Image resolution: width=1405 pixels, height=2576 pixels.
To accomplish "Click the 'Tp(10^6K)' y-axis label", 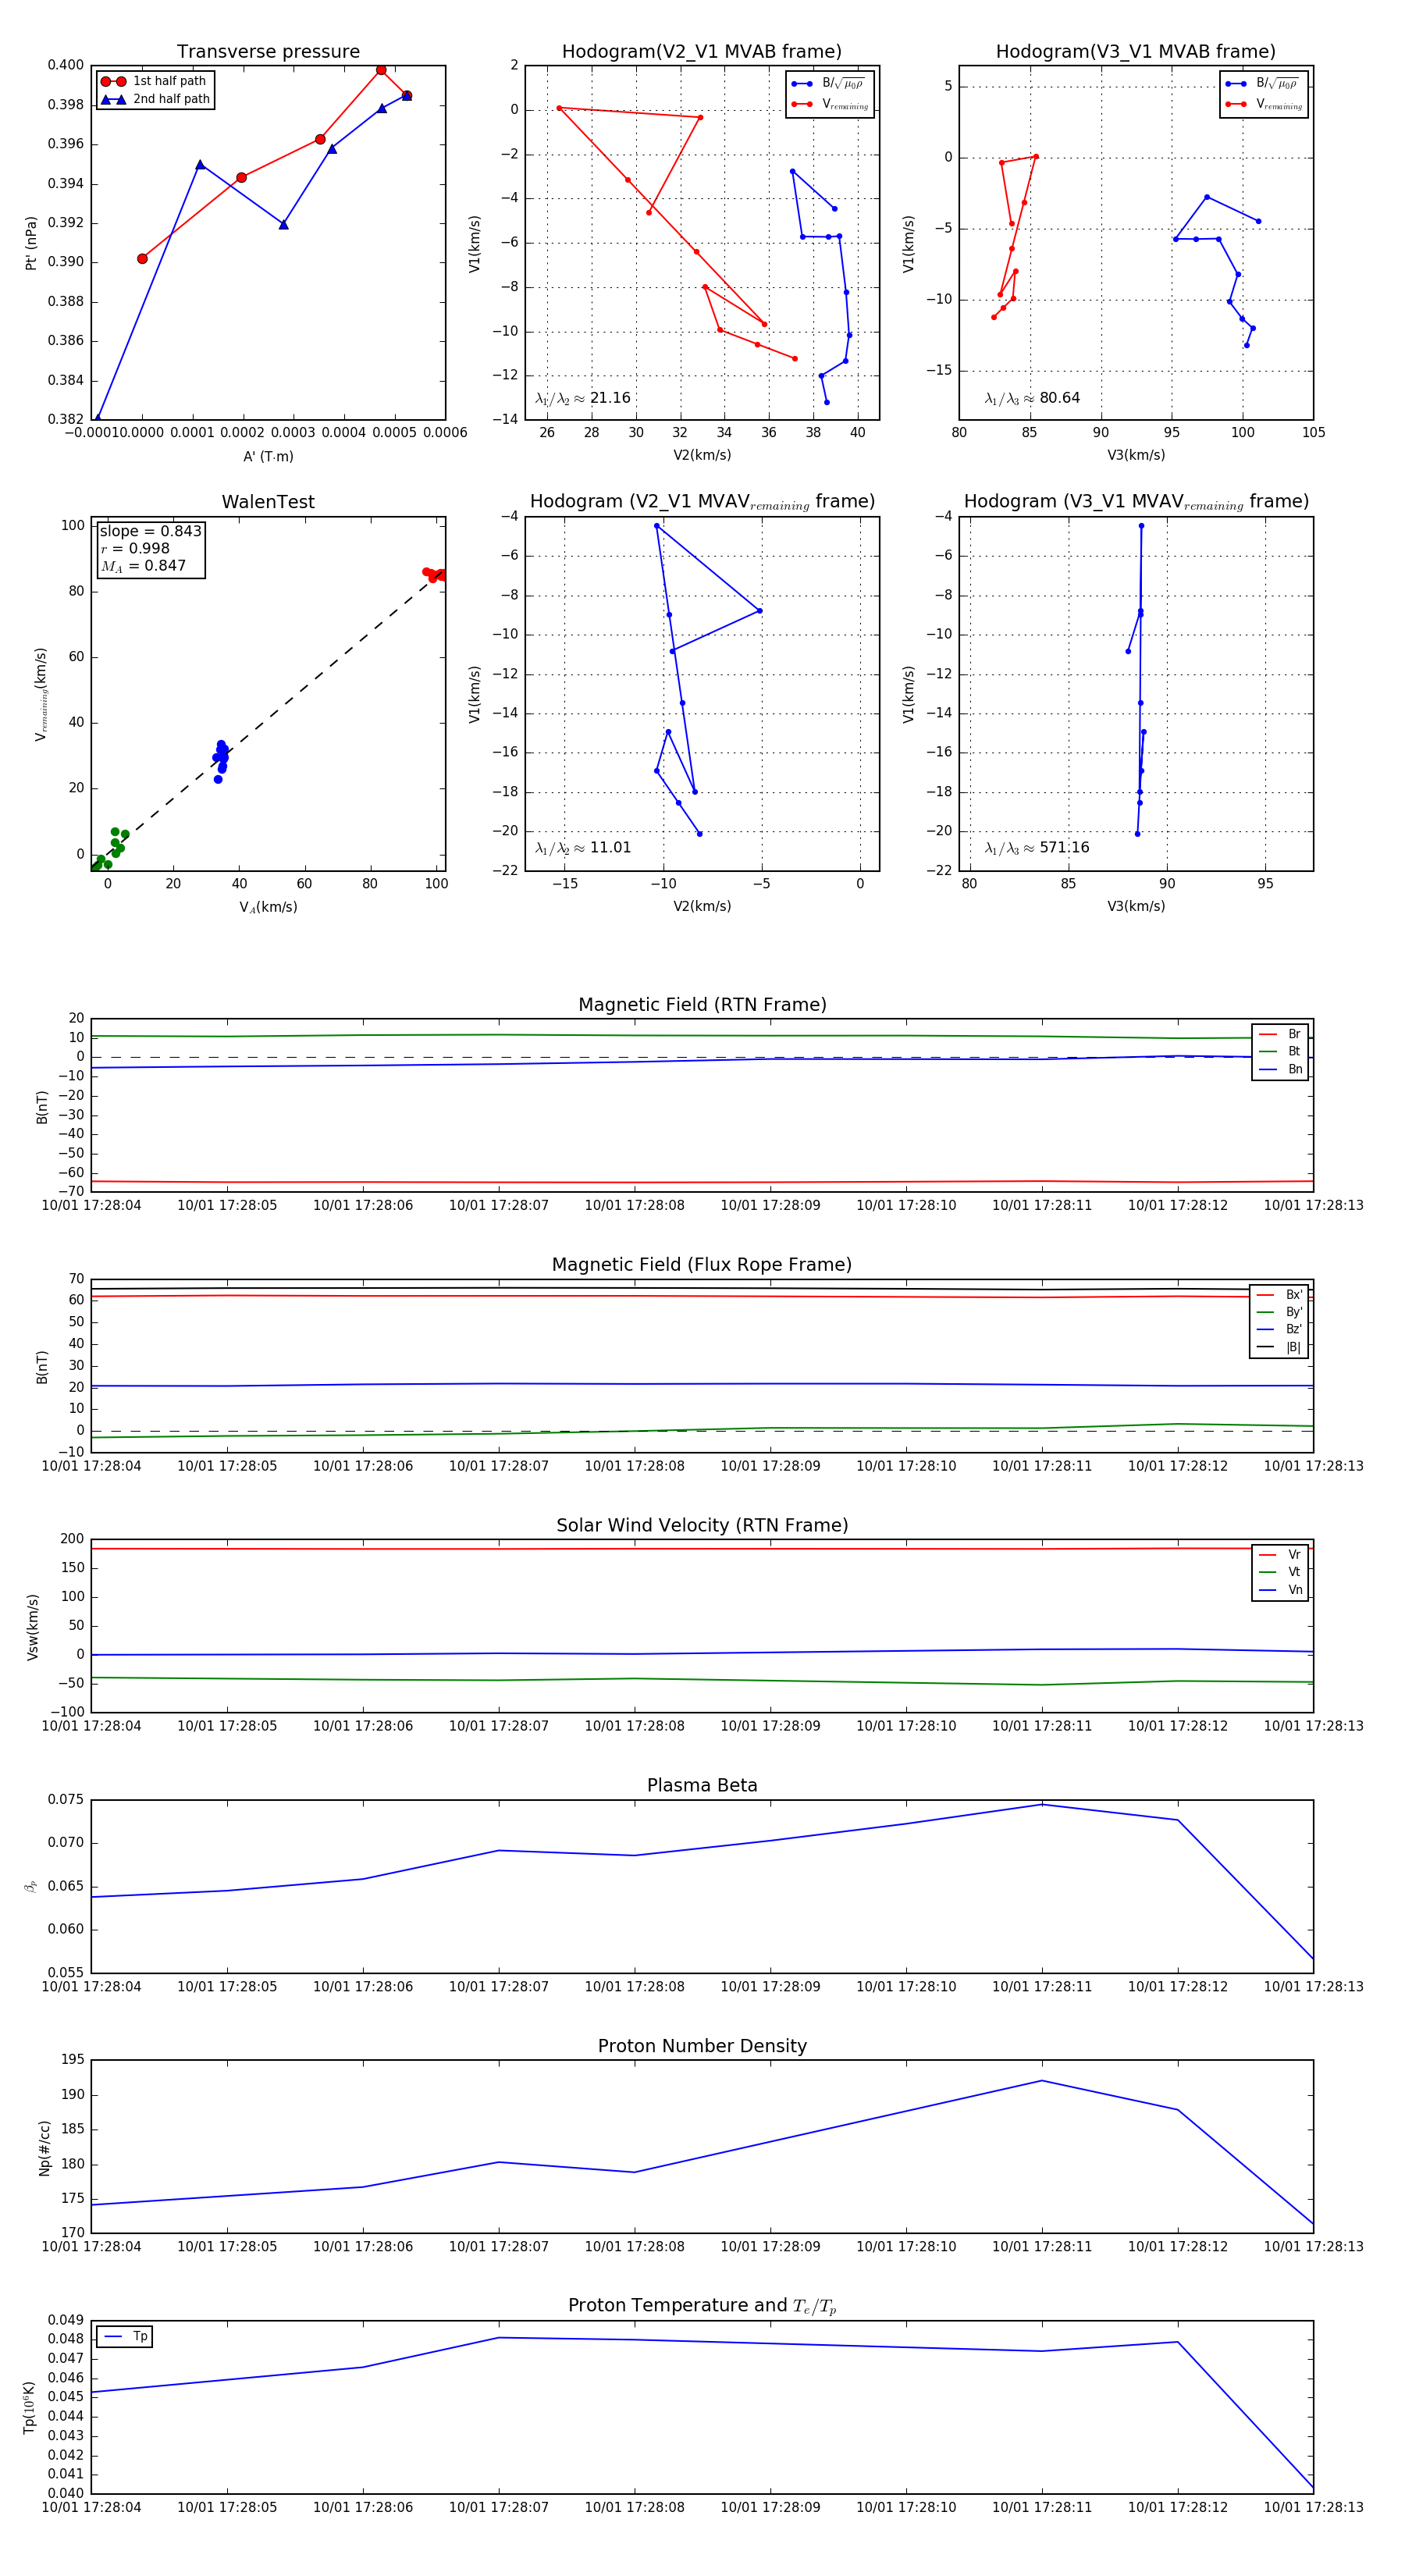I will coord(30,2407).
